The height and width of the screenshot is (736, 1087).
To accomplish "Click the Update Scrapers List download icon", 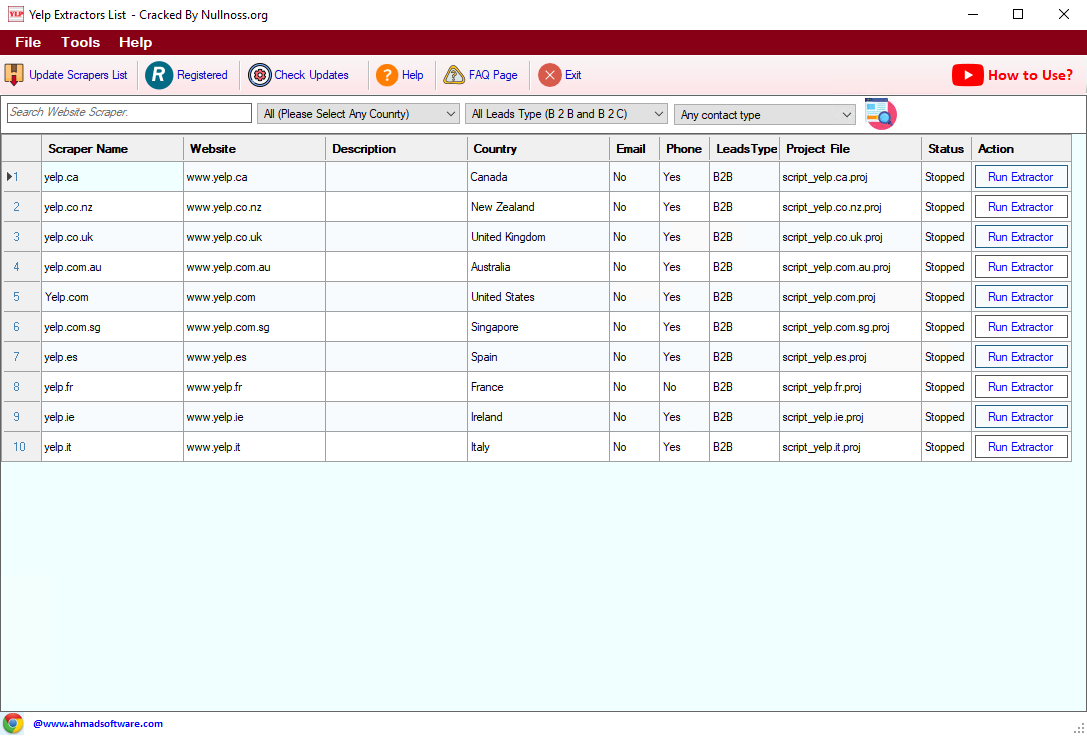I will [14, 75].
